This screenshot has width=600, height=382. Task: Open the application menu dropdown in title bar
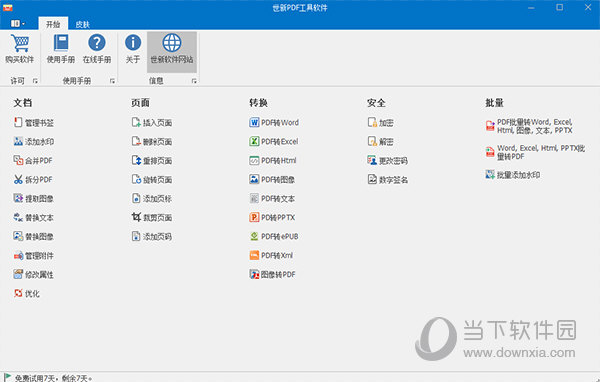18,24
